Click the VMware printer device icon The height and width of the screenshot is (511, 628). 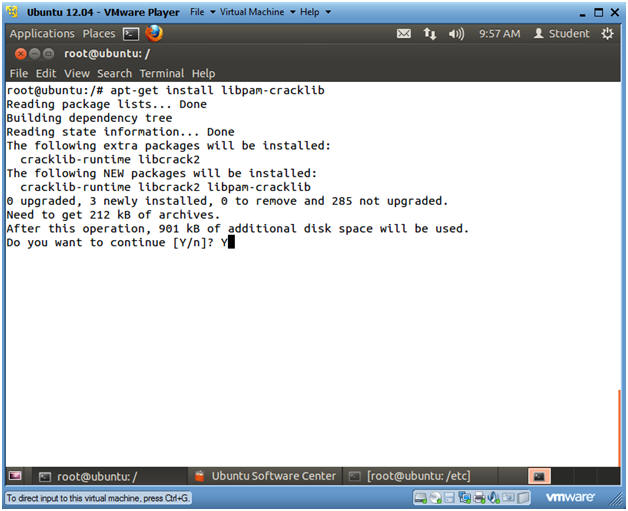[479, 498]
